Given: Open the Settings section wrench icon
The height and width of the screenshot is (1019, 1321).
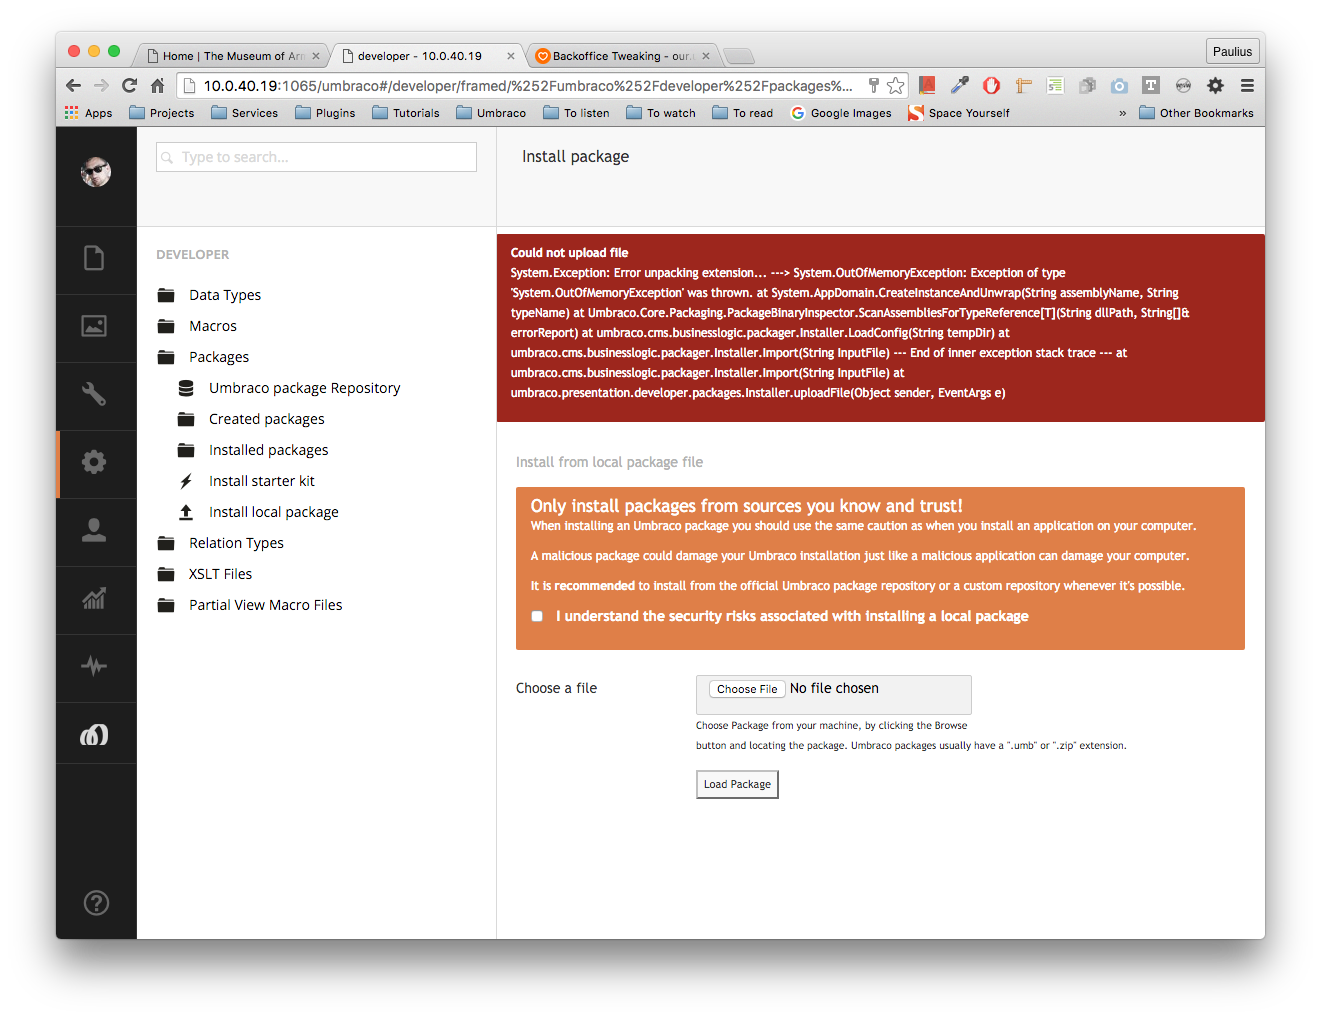Looking at the screenshot, I should [94, 394].
